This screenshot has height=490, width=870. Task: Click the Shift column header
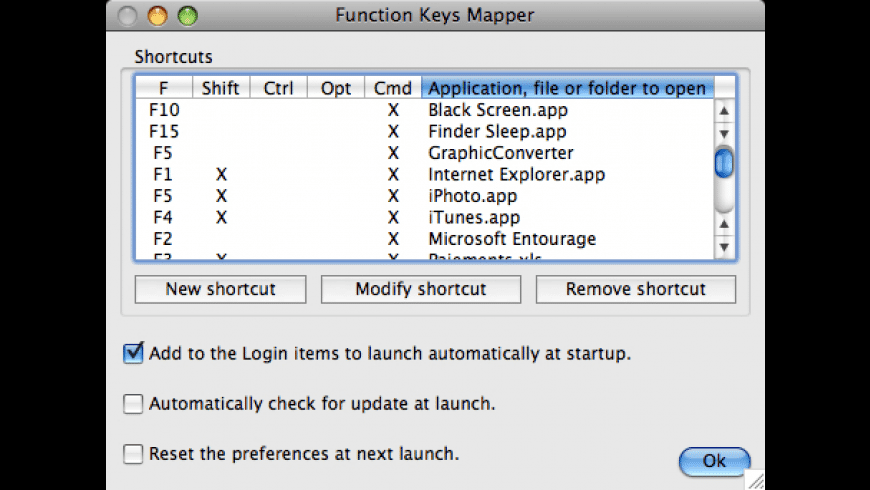click(220, 88)
